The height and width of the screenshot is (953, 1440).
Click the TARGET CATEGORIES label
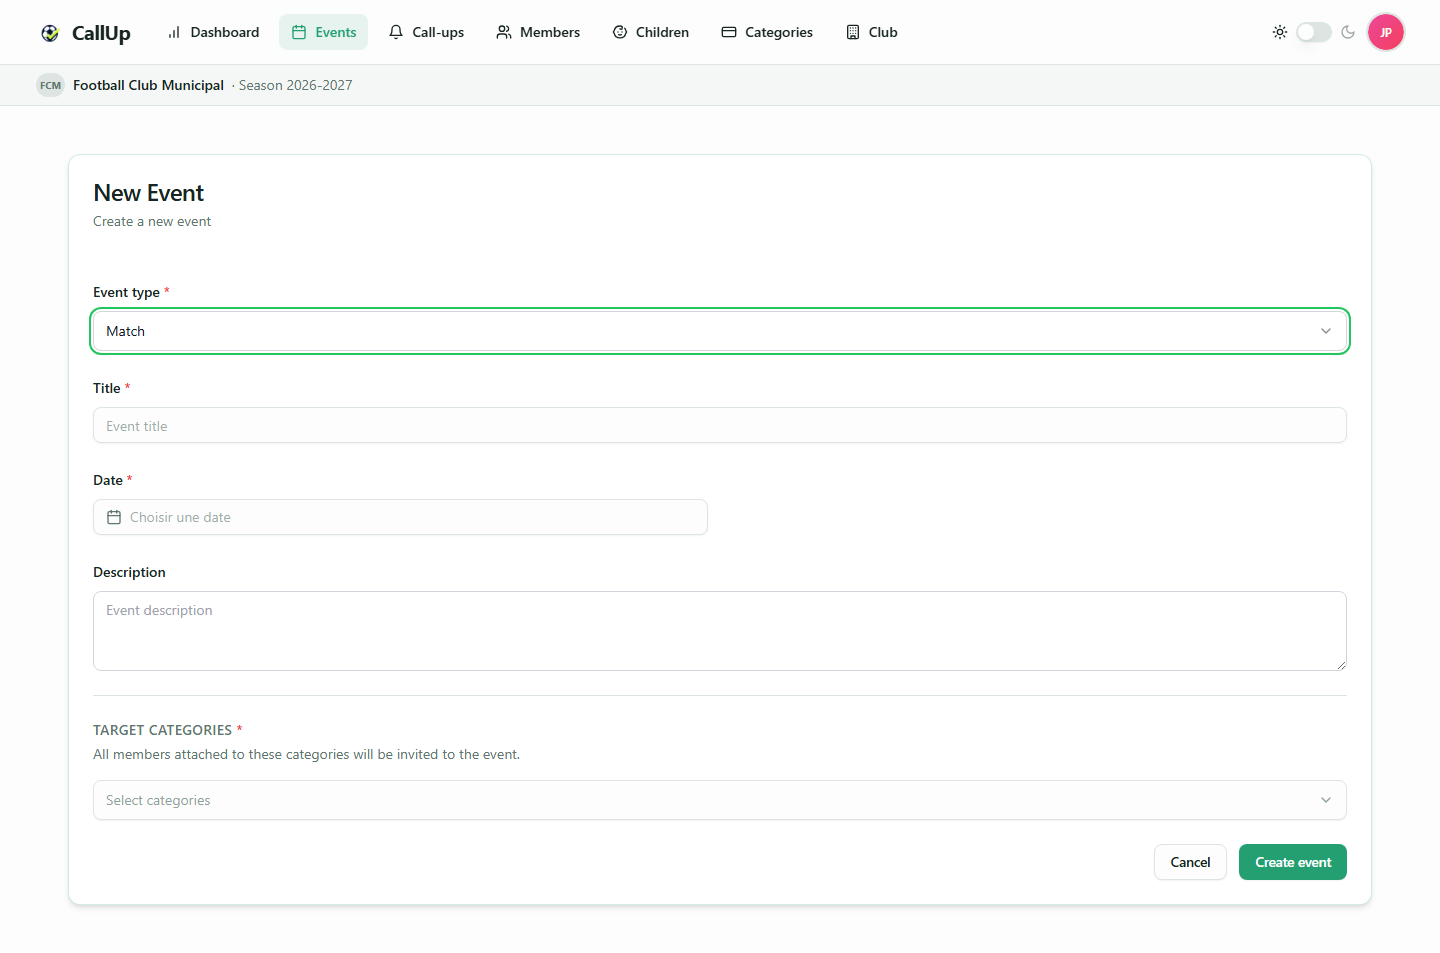tap(162, 730)
